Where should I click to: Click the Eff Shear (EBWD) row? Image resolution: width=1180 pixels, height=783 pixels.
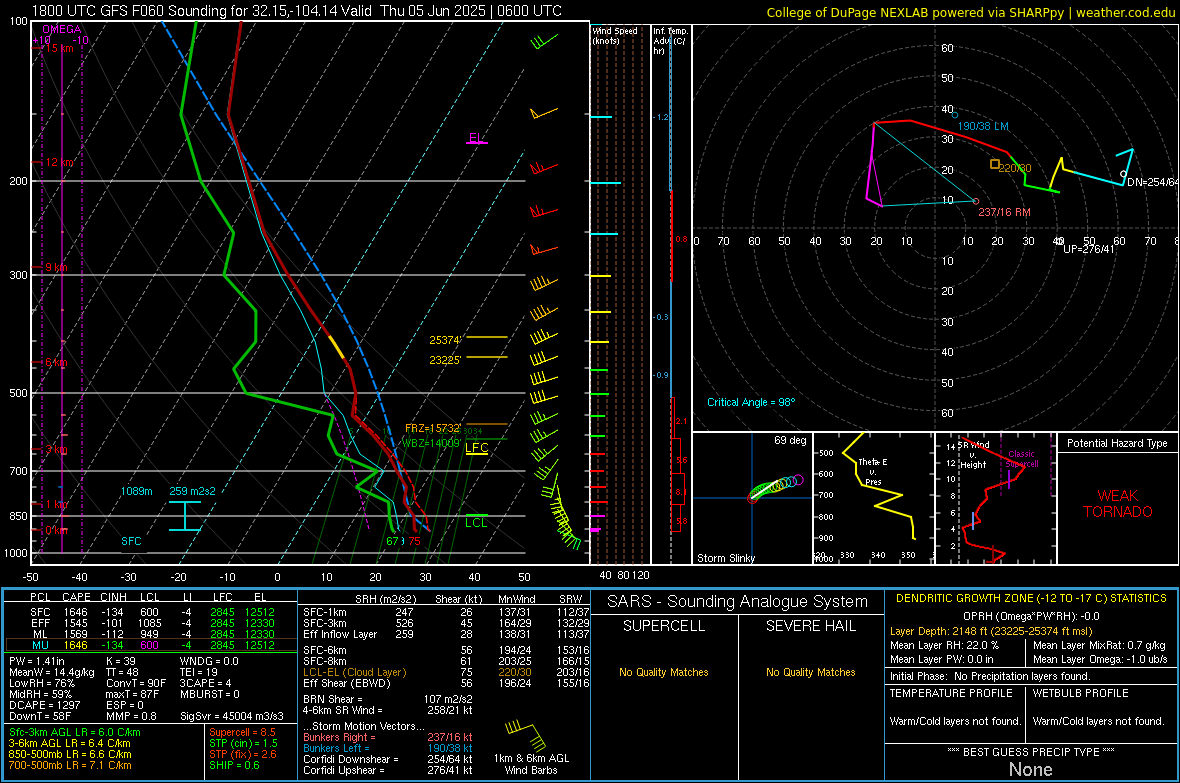(446, 683)
